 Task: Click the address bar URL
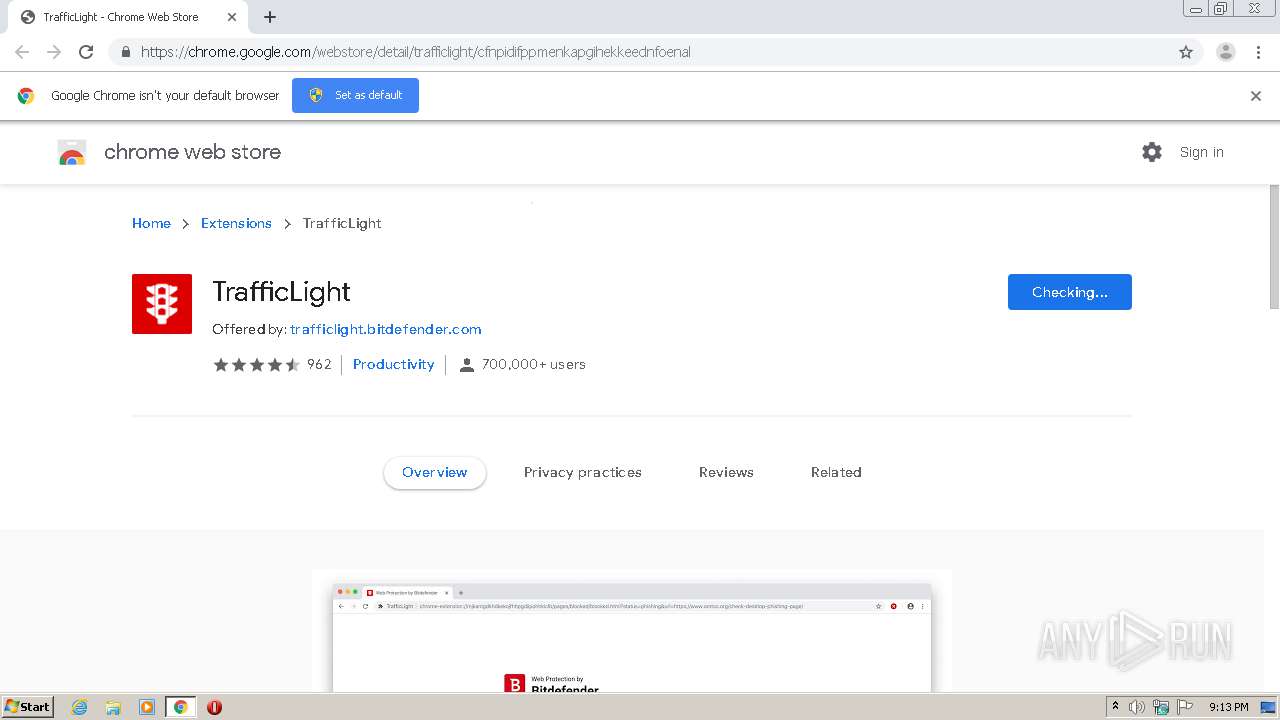415,52
